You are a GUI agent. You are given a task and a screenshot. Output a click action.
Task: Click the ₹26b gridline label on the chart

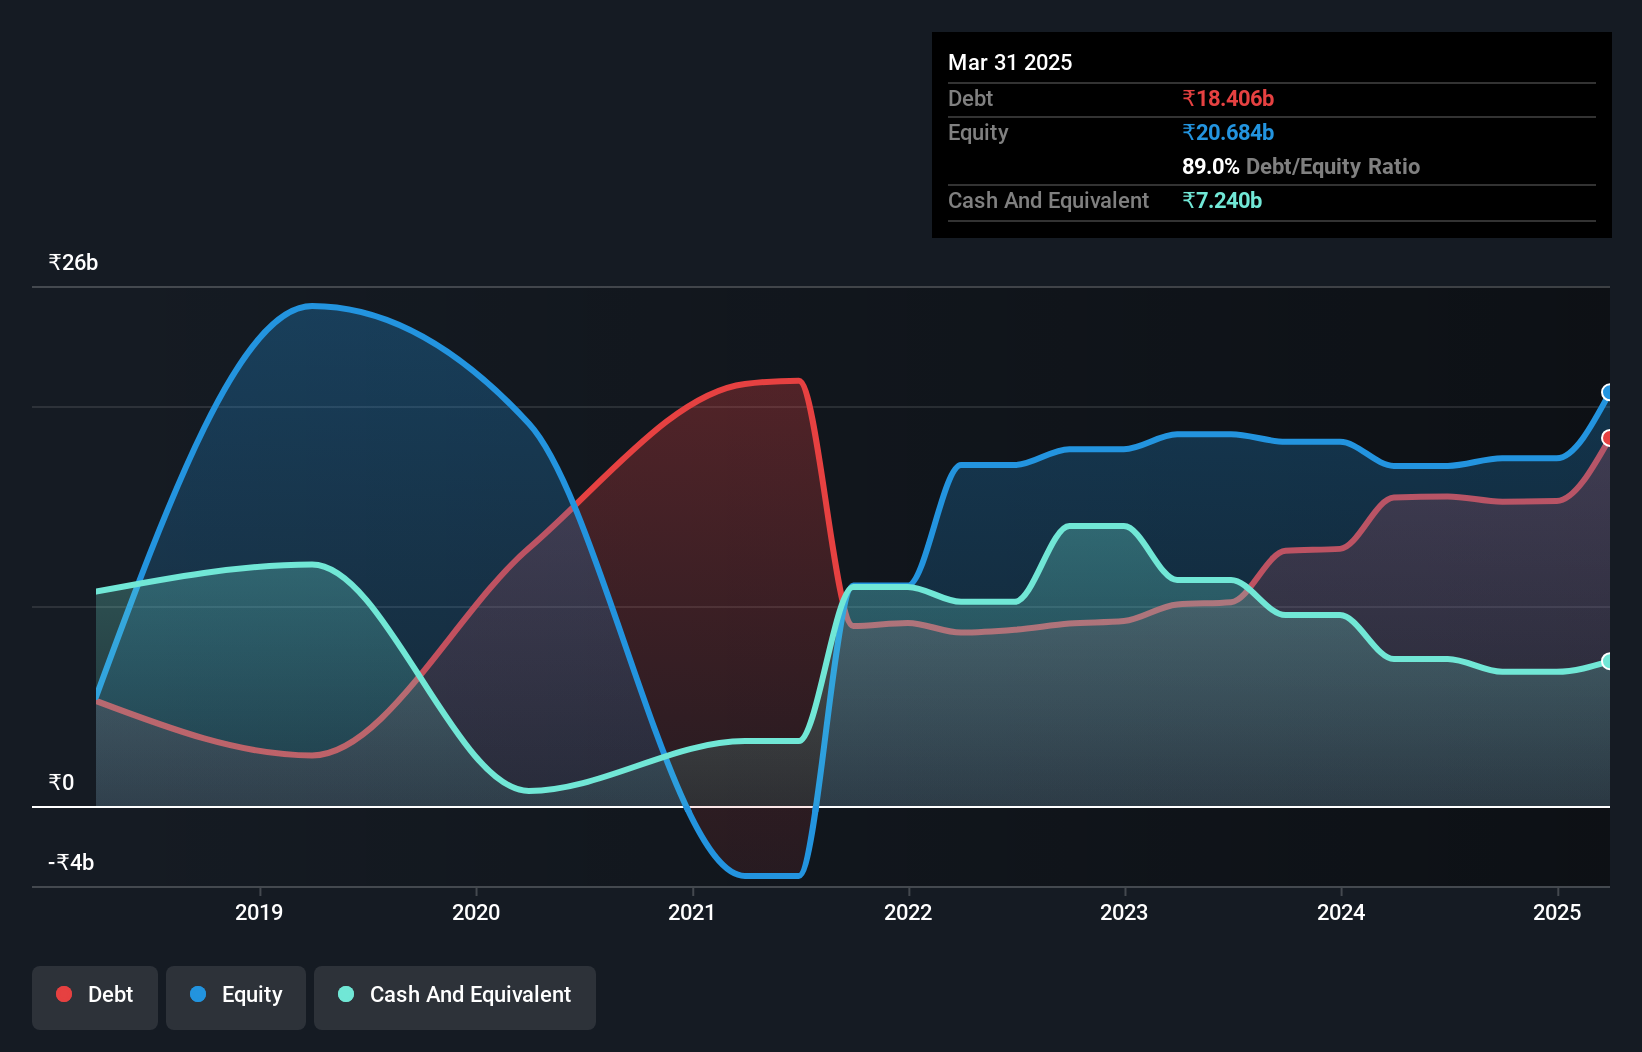72,262
